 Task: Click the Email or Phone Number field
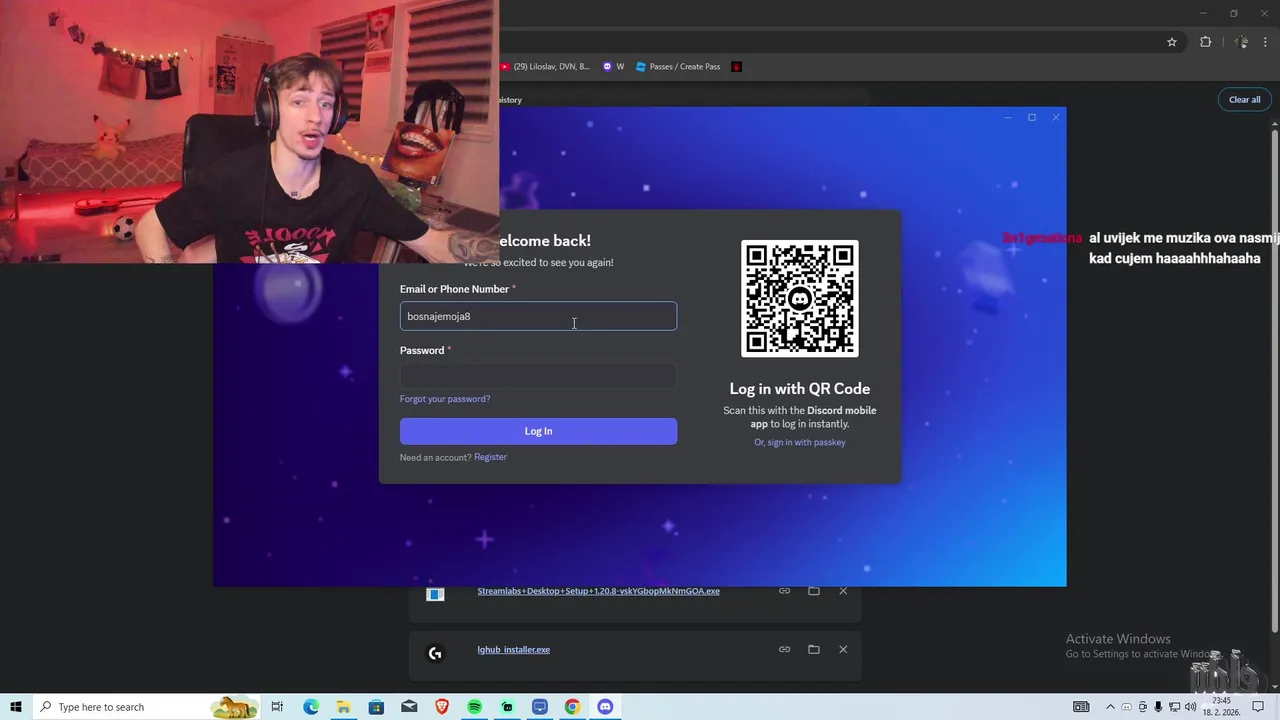tap(538, 316)
